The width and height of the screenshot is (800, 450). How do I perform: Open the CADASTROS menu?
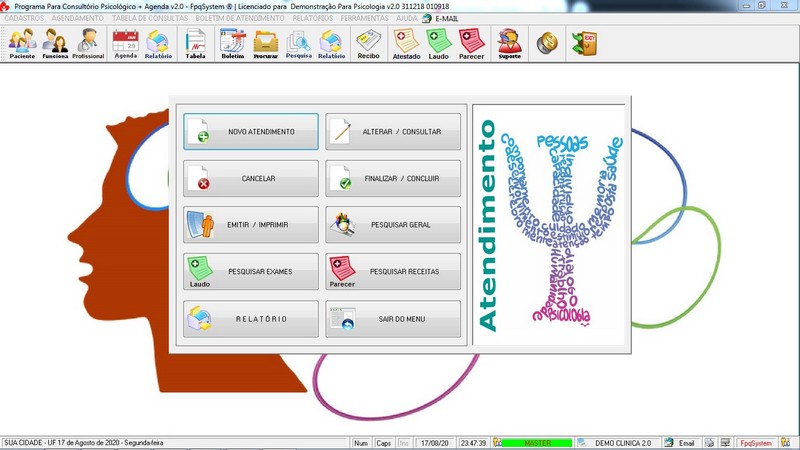(x=24, y=18)
